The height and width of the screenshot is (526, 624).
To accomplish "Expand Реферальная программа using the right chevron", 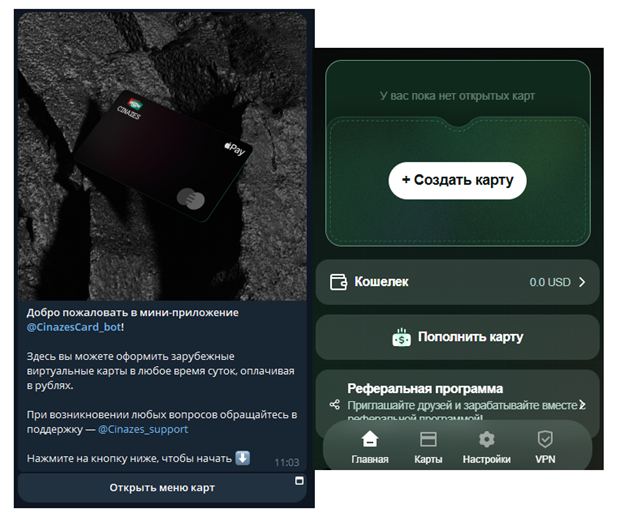I will point(582,405).
